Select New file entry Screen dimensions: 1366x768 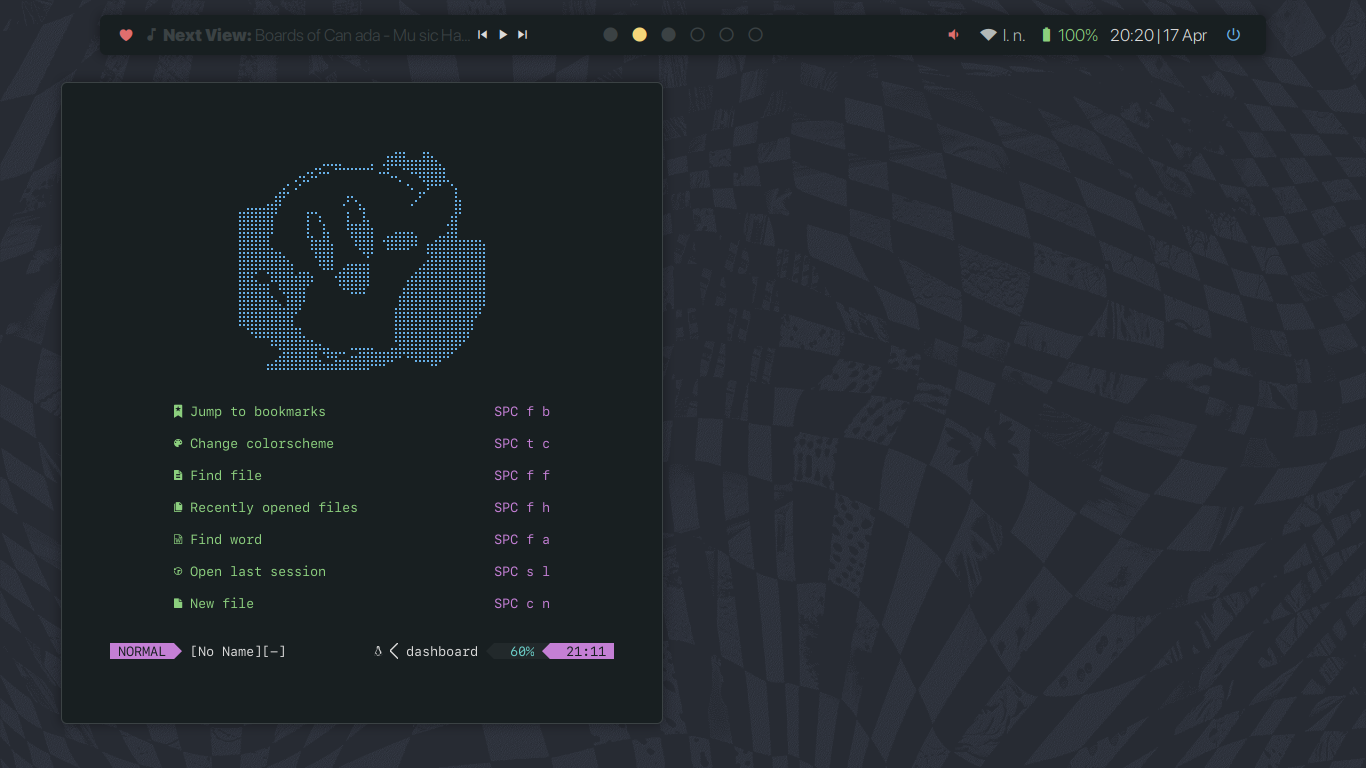tap(222, 603)
